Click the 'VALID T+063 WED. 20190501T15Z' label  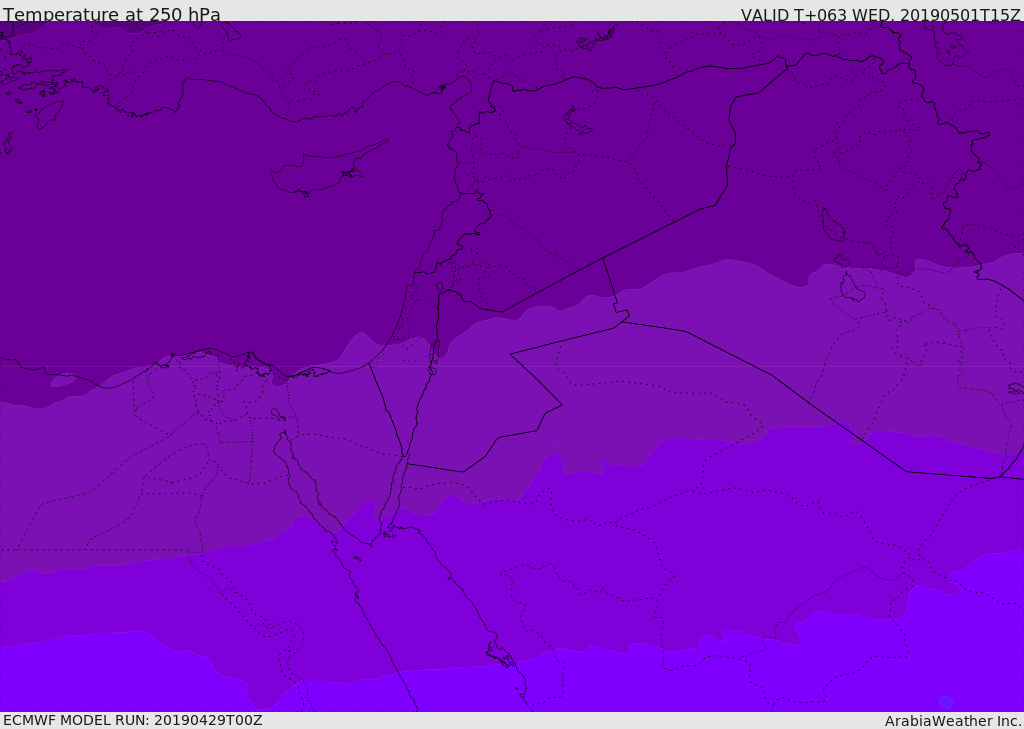pos(880,15)
